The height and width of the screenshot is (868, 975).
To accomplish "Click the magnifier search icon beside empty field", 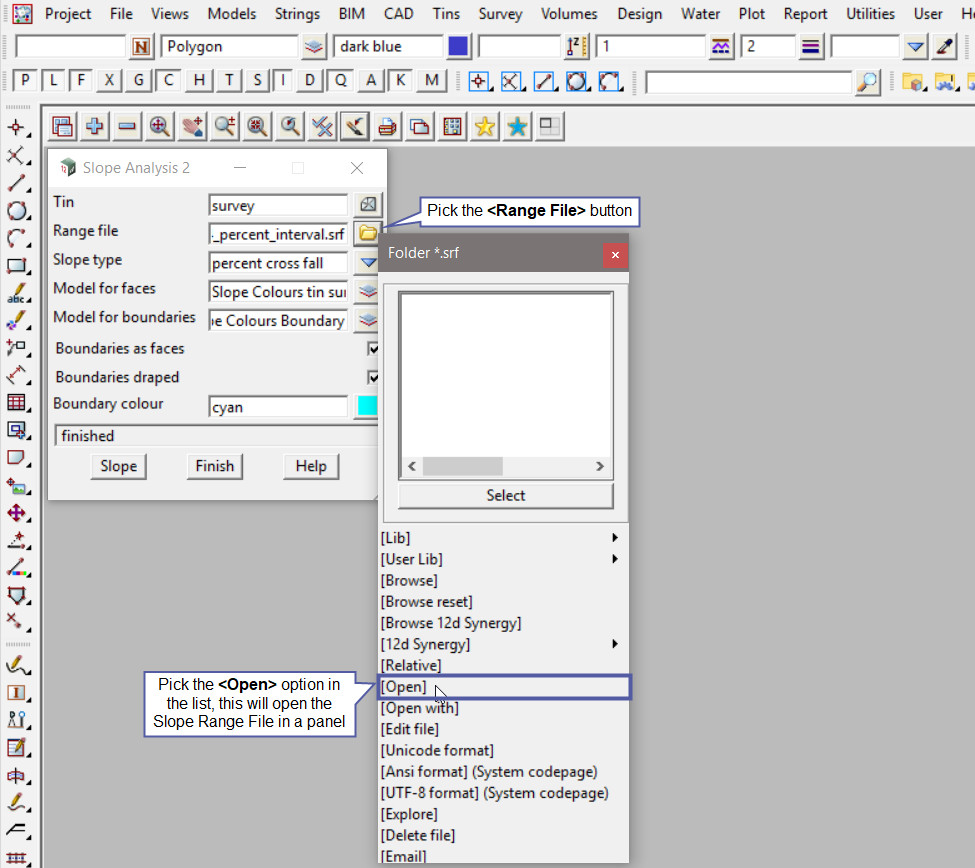I will (868, 82).
